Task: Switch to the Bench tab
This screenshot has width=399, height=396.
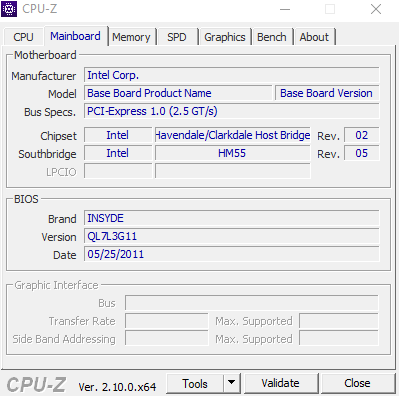Action: [272, 37]
